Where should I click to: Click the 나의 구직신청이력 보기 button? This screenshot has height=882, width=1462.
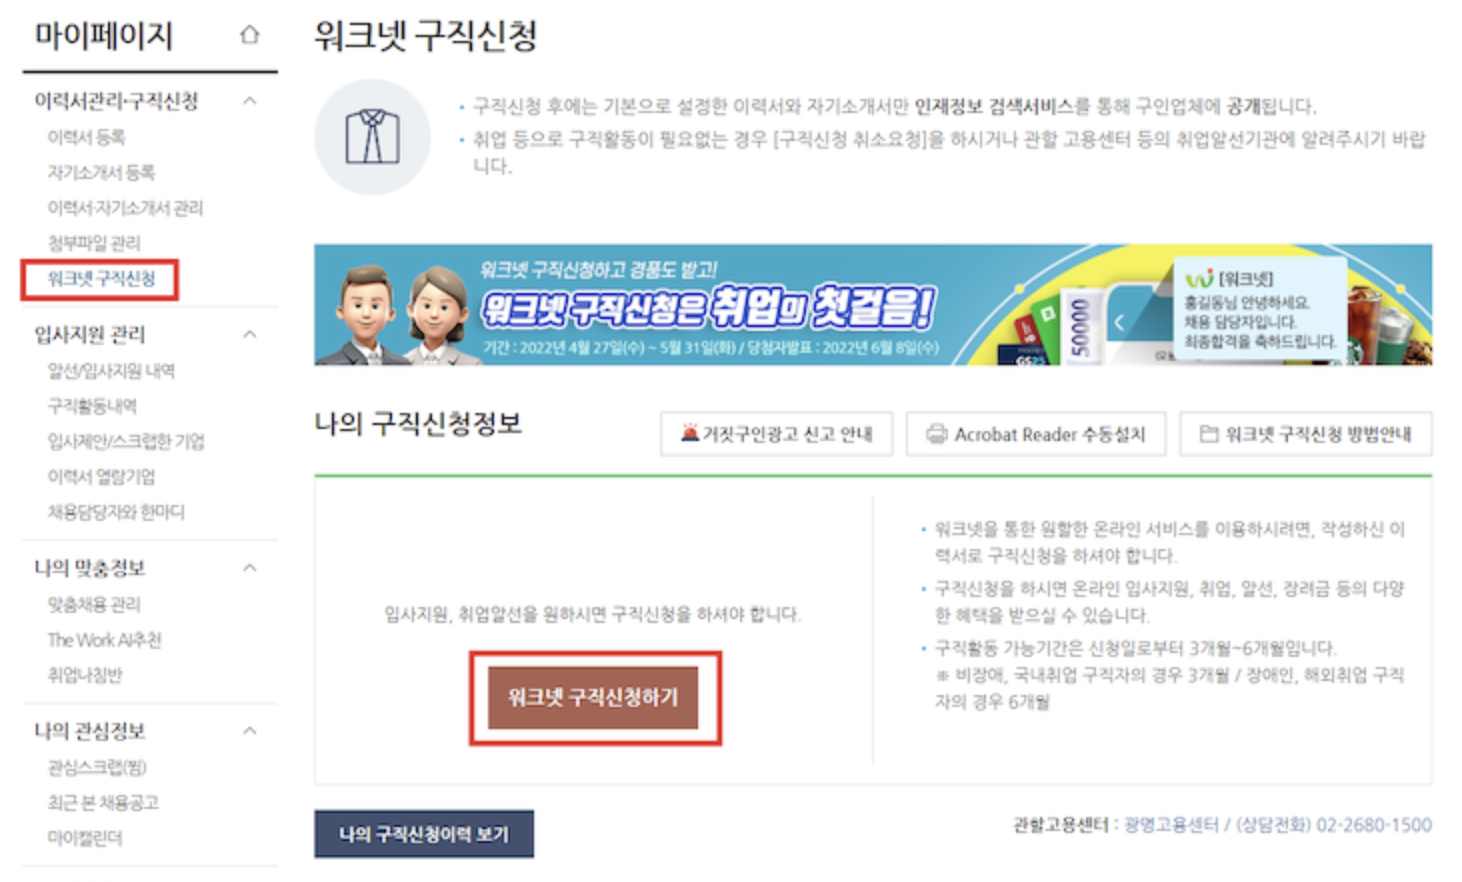click(424, 834)
